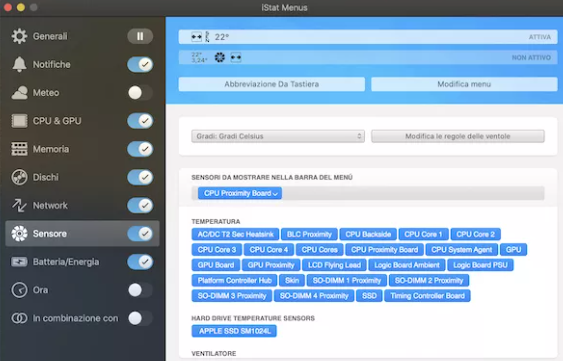Click the CPU & GPU chip icon
The height and width of the screenshot is (361, 563).
(x=19, y=121)
